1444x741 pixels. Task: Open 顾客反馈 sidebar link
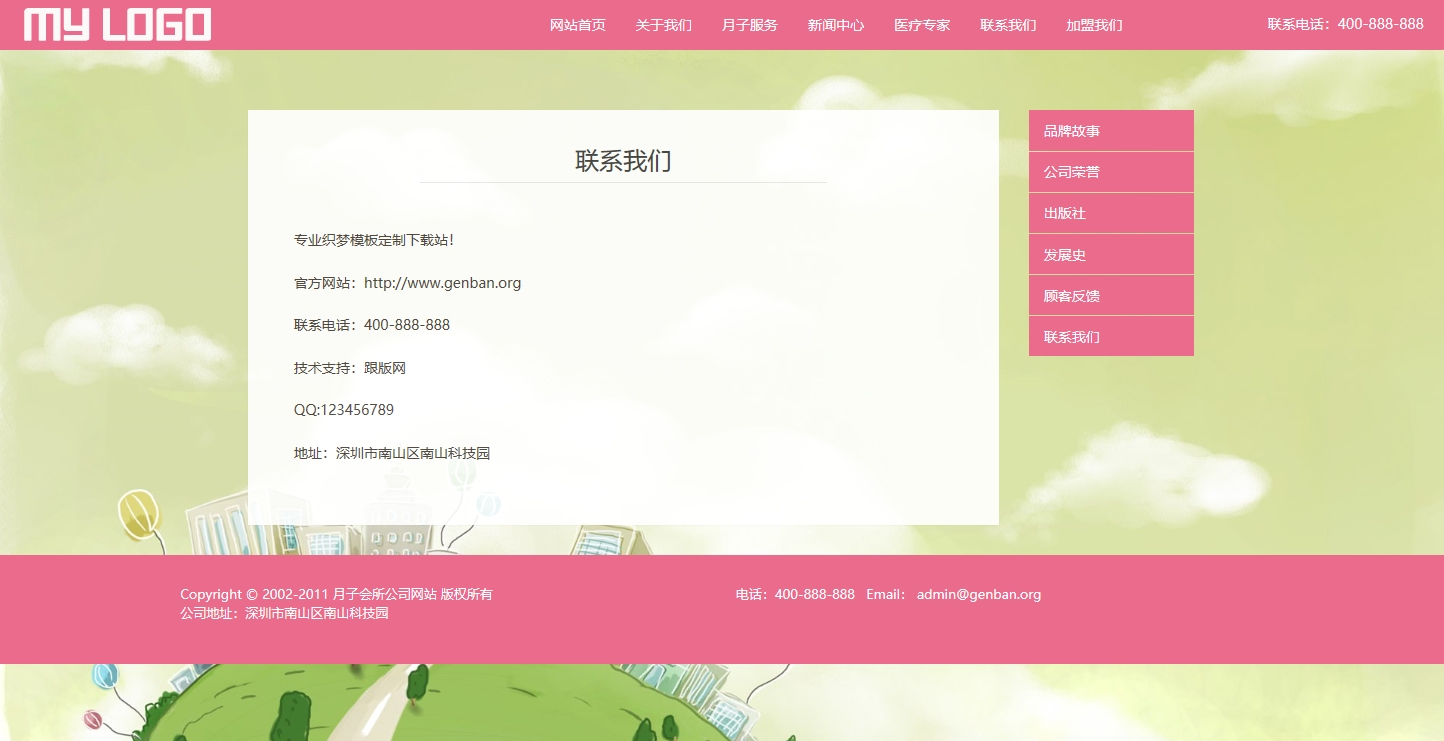pyautogui.click(x=1111, y=296)
